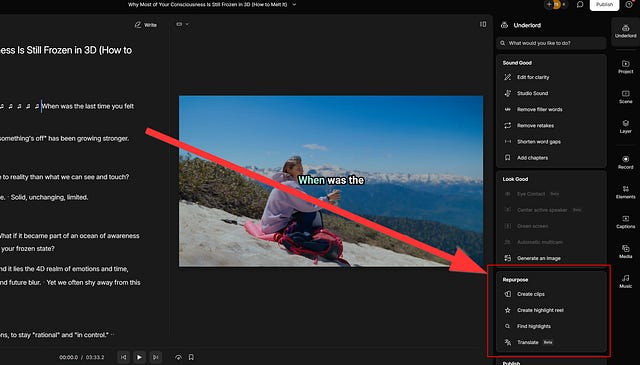Viewport: 640px width, 365px height.
Task: Click the 00:00.0 current timecode
Action: coord(69,357)
